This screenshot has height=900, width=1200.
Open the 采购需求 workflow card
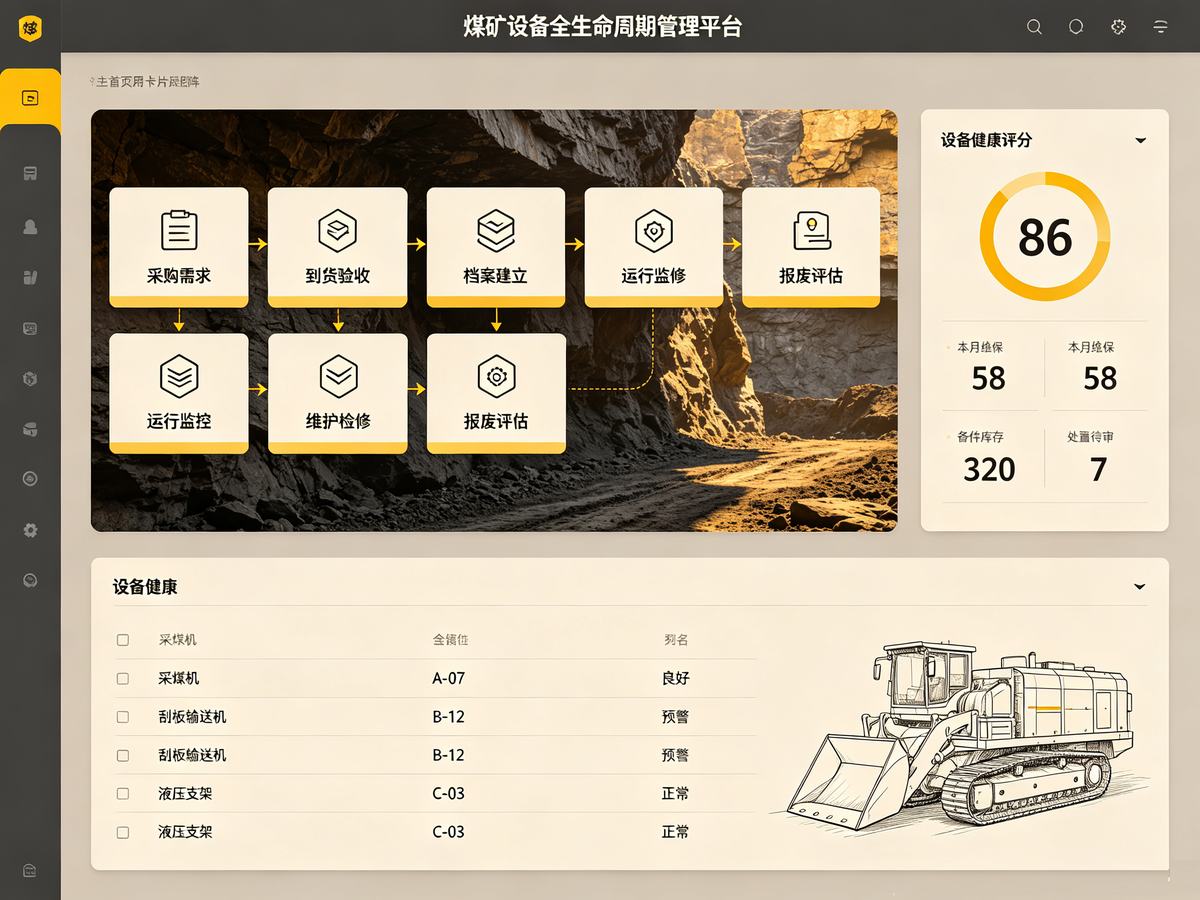(x=179, y=247)
